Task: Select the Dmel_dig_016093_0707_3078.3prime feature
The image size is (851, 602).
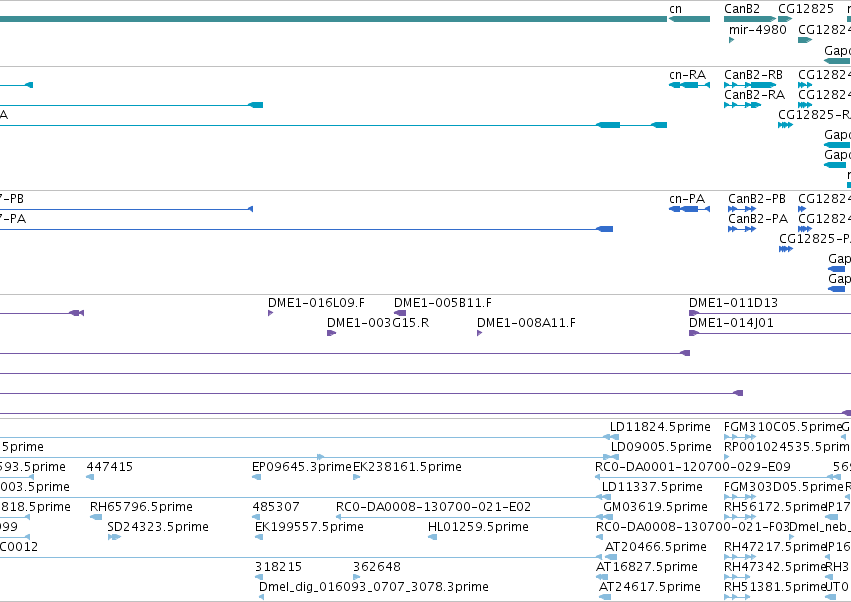Action: [x=262, y=597]
